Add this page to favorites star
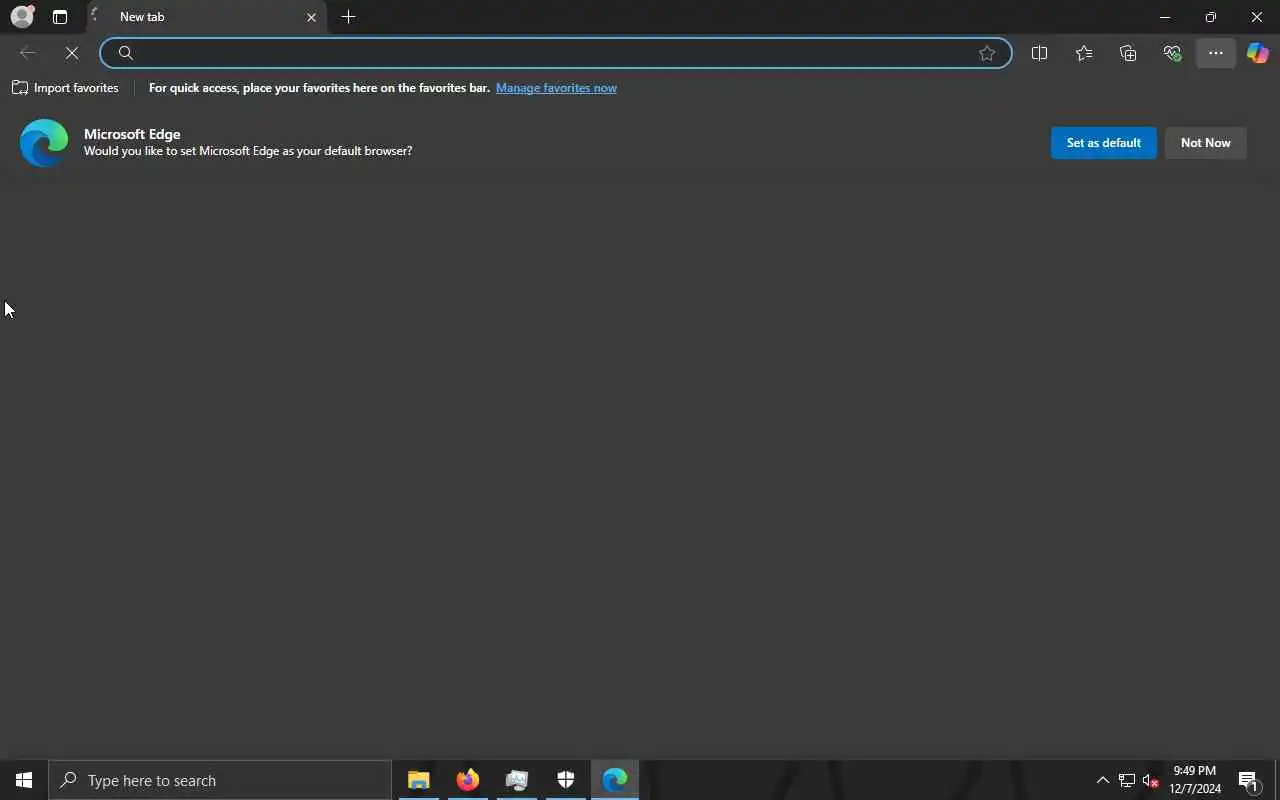 point(987,53)
